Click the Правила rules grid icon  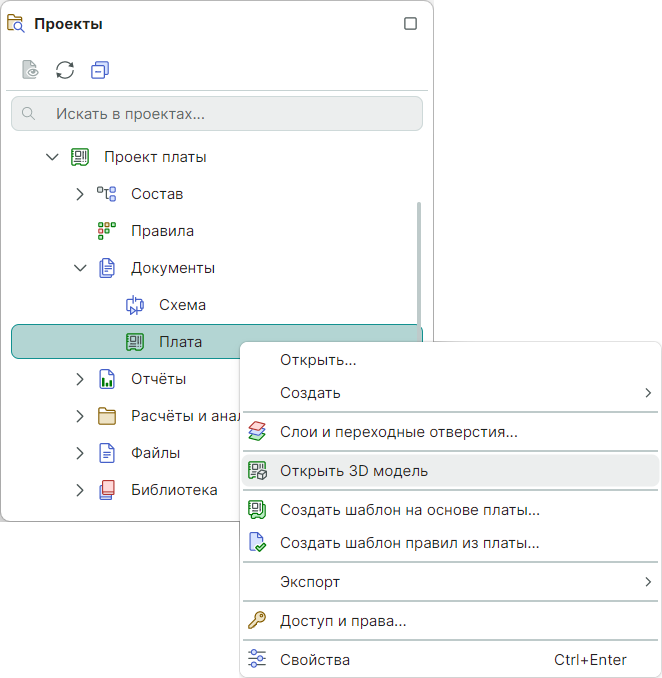tap(107, 231)
